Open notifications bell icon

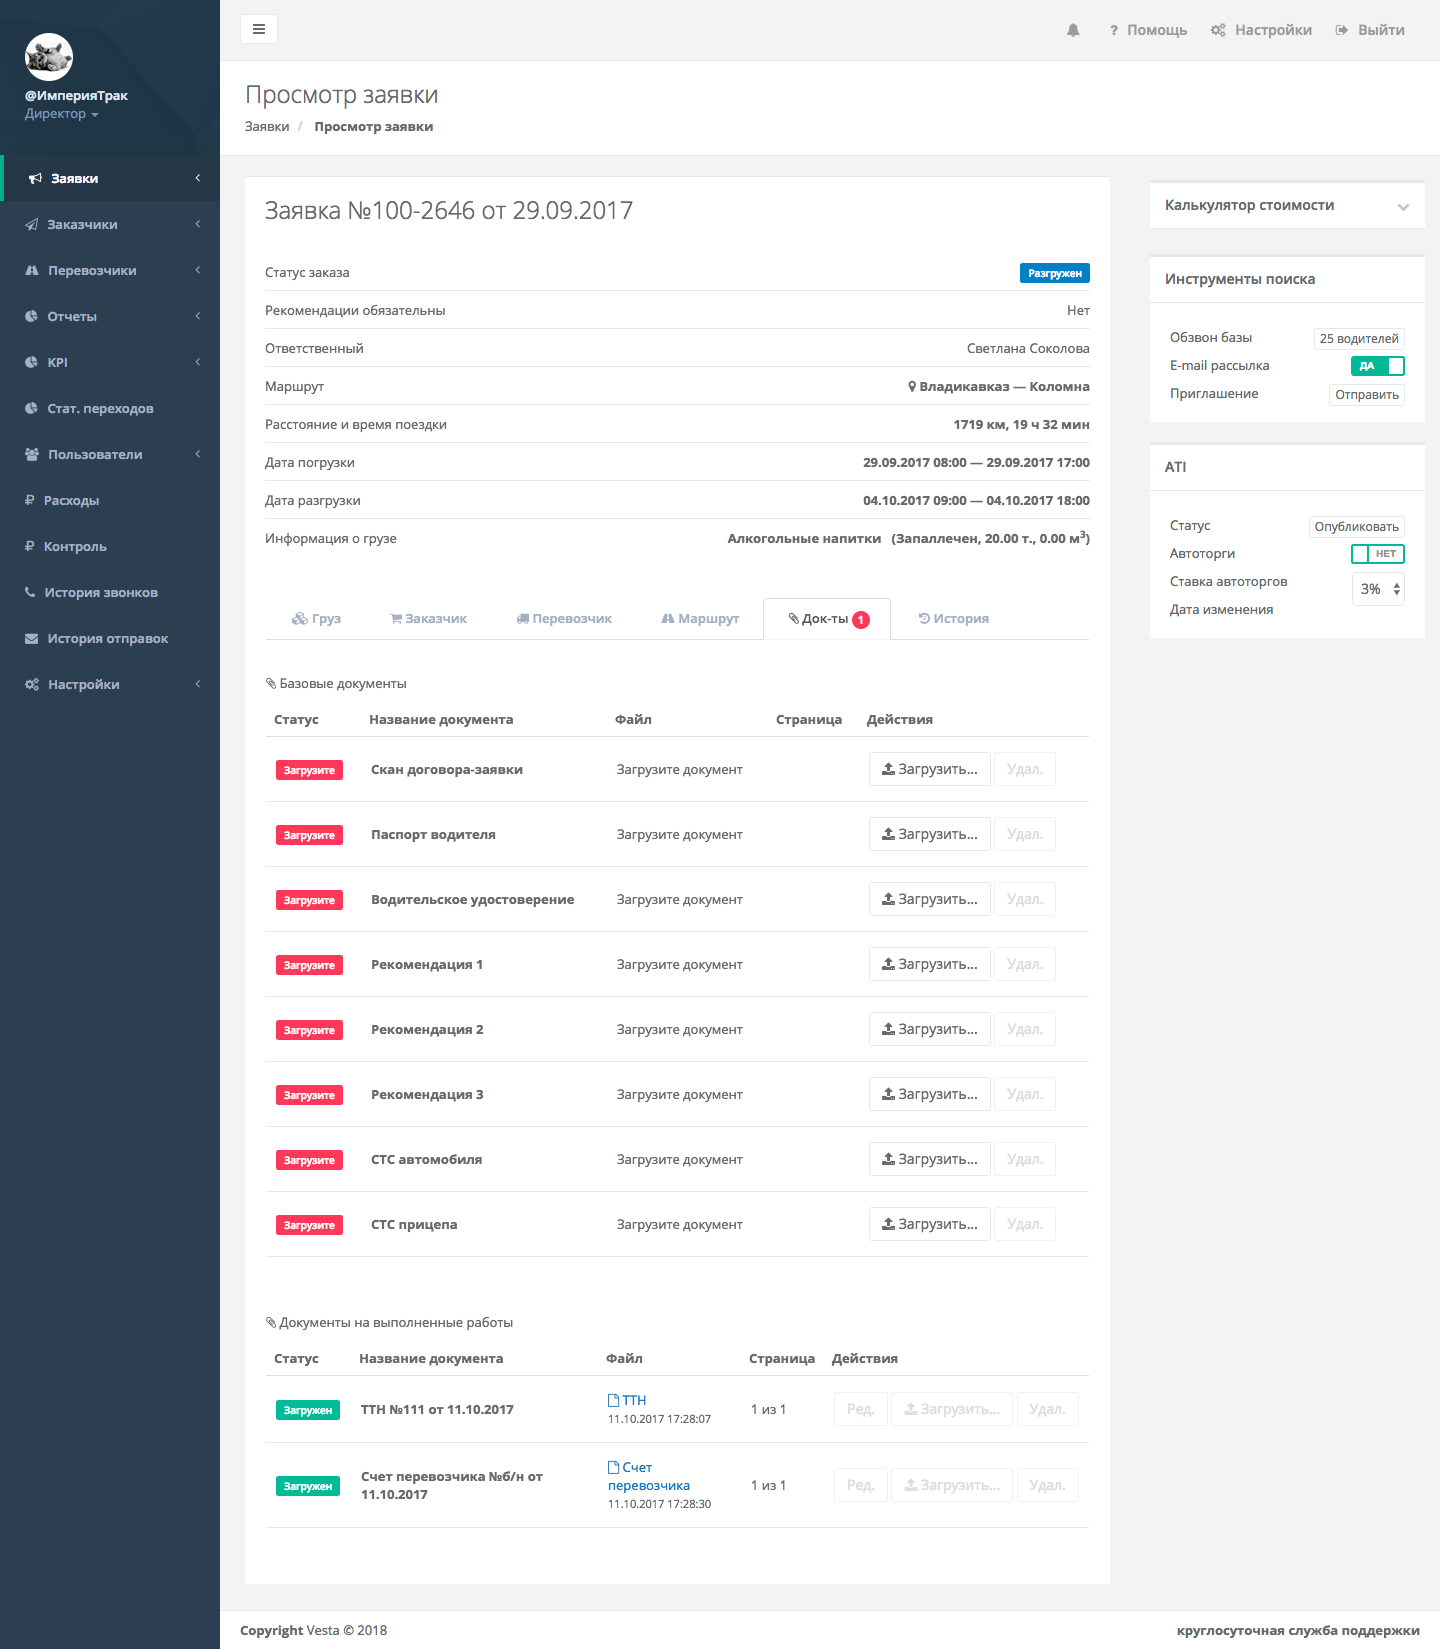click(1073, 30)
